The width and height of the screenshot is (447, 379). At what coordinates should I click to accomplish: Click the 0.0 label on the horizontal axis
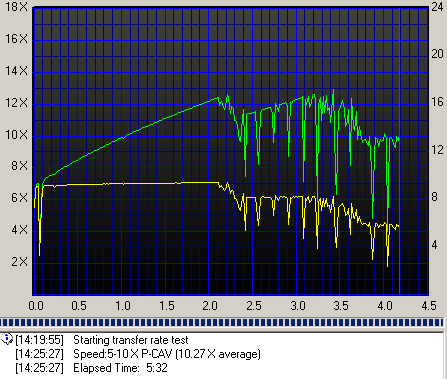coord(36,306)
